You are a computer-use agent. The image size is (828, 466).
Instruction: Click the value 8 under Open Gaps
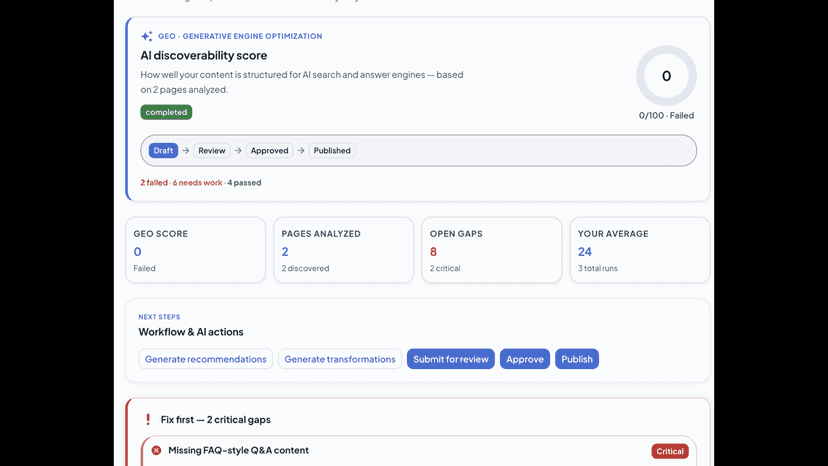click(433, 251)
